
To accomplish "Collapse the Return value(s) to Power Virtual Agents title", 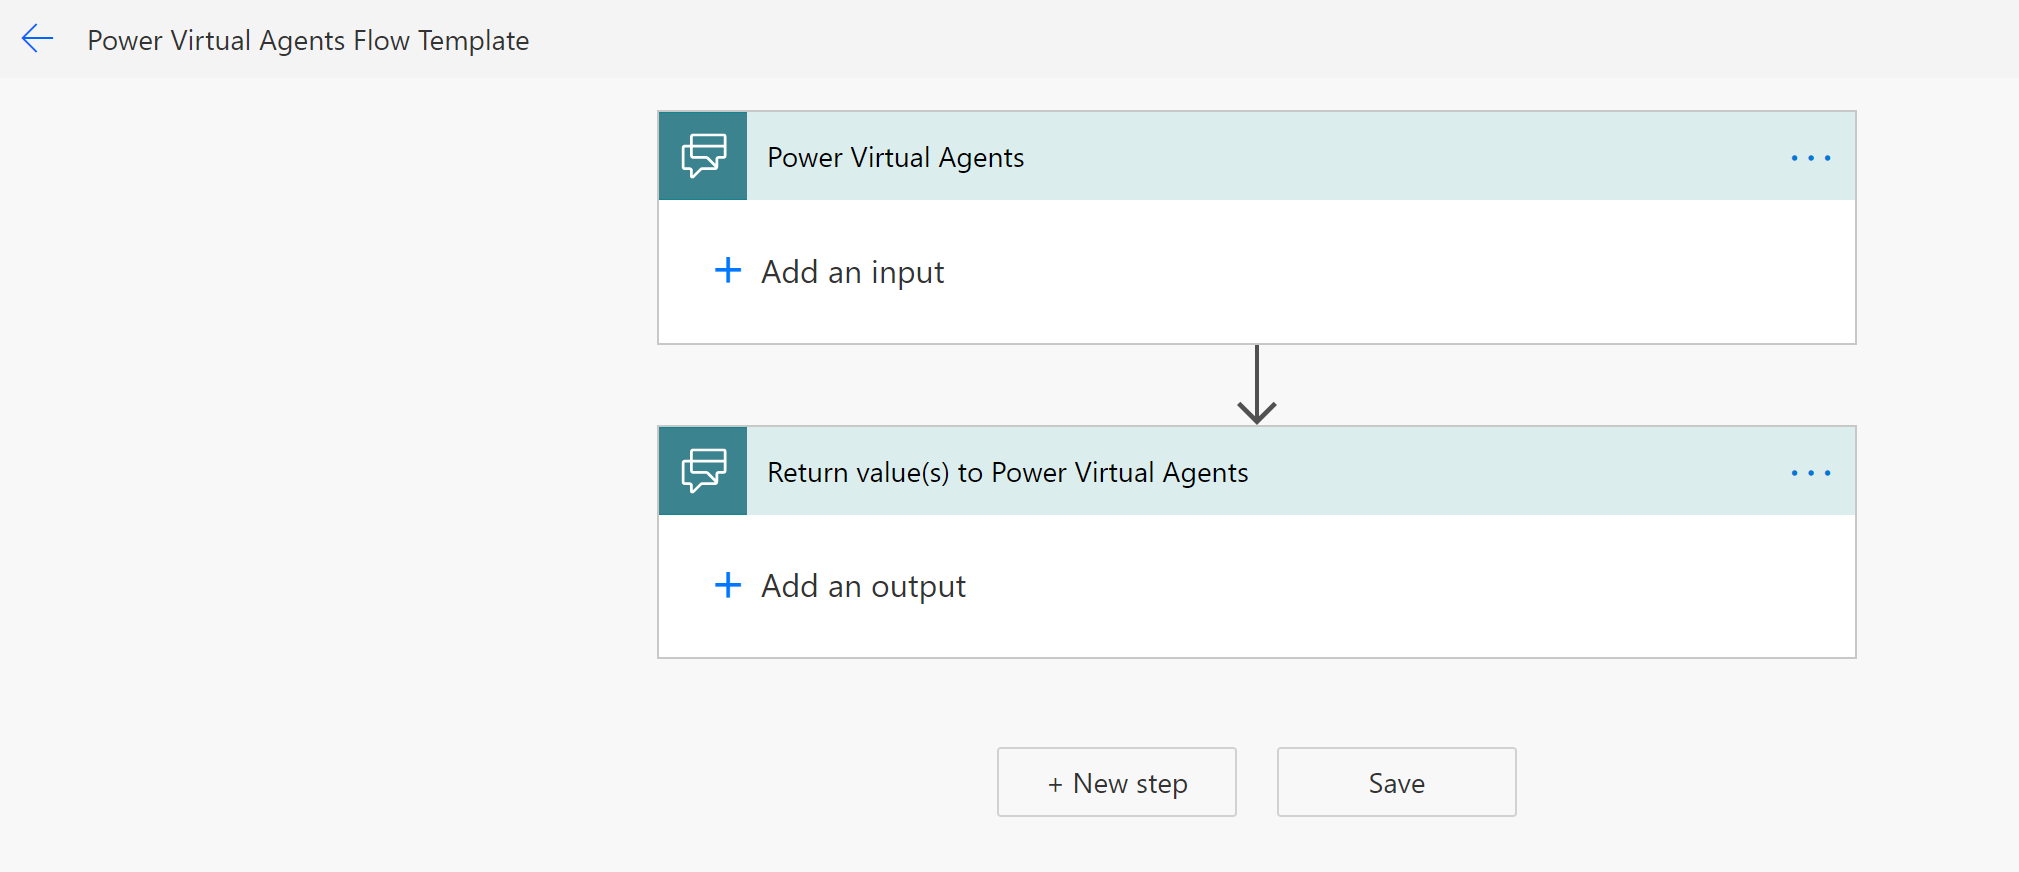I will click(x=1007, y=473).
